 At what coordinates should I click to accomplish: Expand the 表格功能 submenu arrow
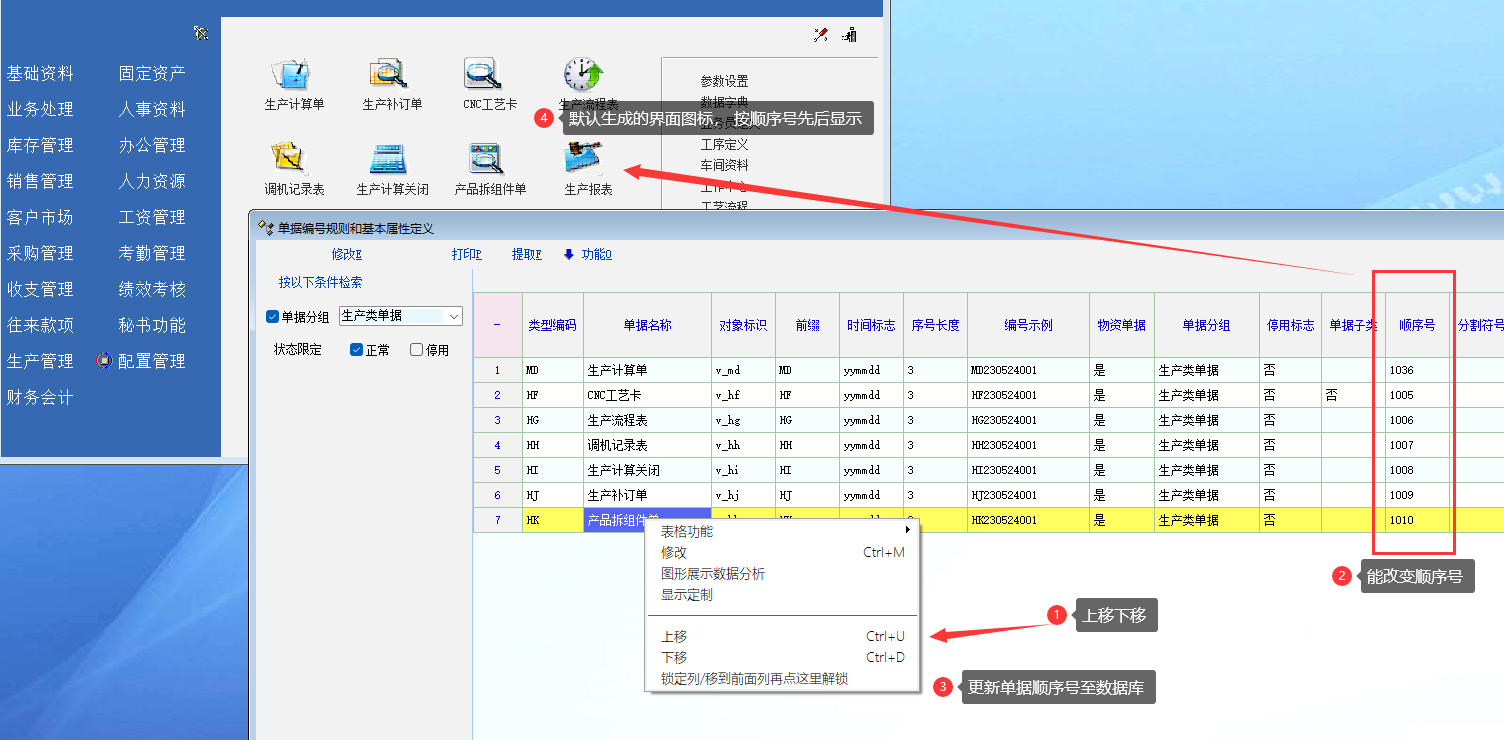pyautogui.click(x=908, y=530)
